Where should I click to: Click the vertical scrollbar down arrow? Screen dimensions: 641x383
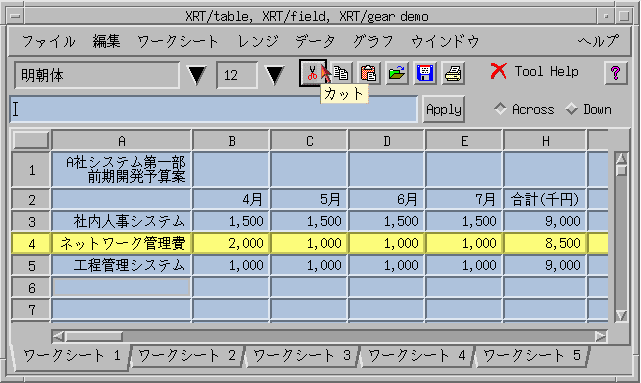coord(621,315)
